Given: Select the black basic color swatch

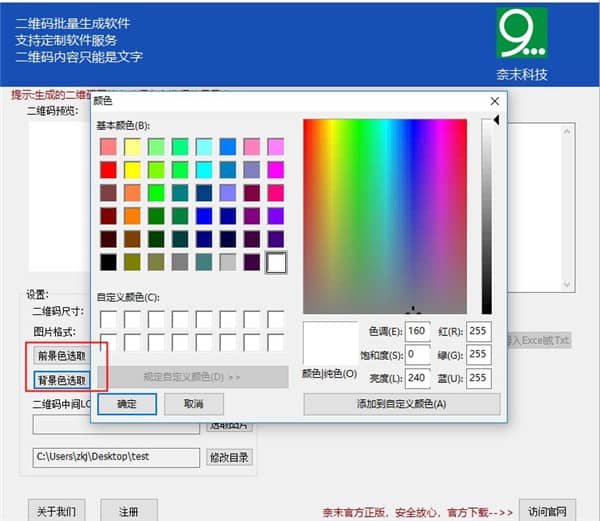Looking at the screenshot, I should (x=108, y=262).
